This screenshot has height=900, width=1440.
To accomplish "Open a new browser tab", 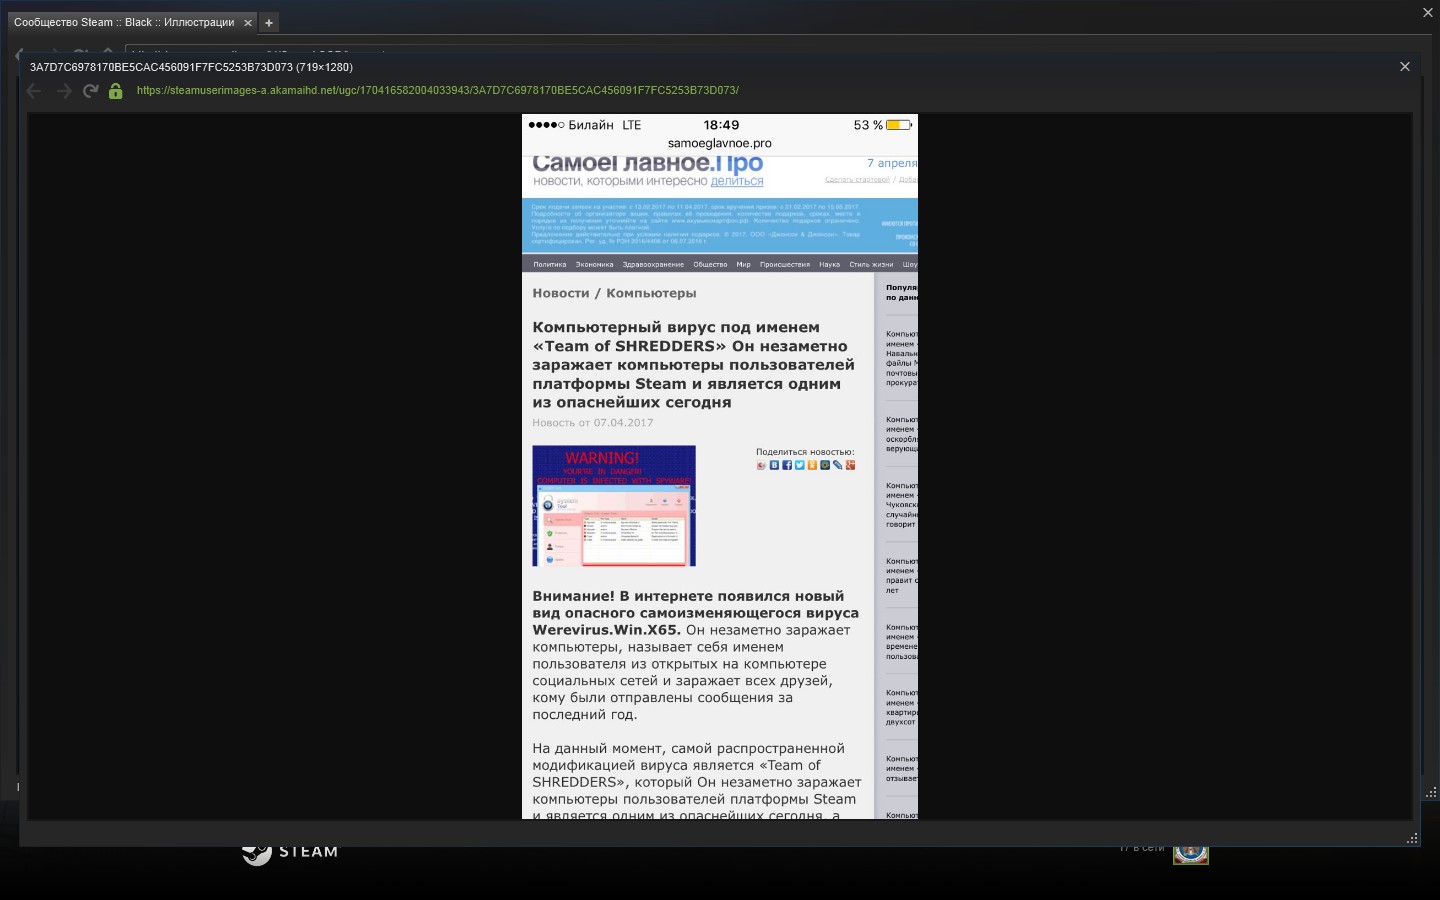I will coord(269,23).
